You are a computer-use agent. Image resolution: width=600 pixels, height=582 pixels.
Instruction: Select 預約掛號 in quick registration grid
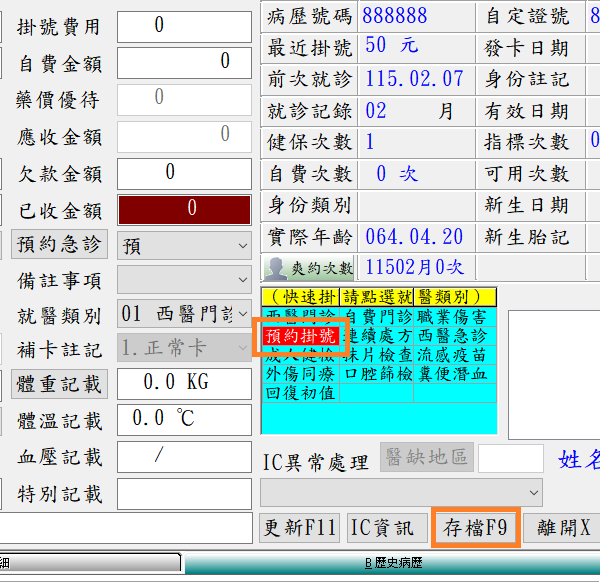pyautogui.click(x=301, y=336)
